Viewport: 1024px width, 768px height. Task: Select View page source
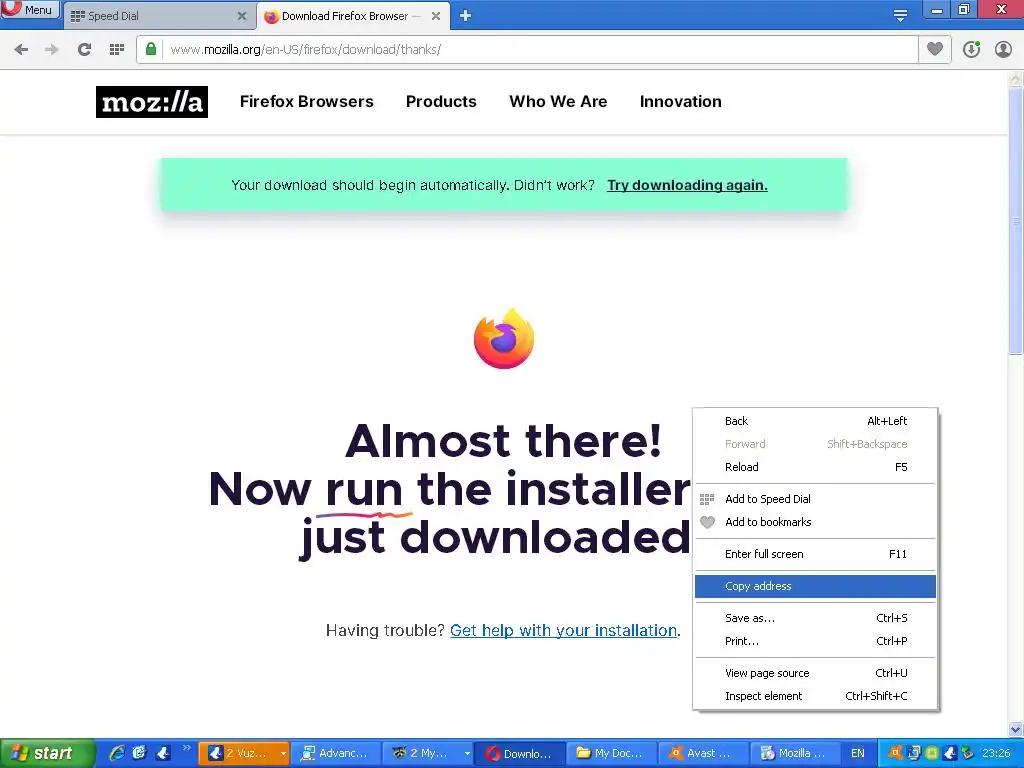click(815, 673)
